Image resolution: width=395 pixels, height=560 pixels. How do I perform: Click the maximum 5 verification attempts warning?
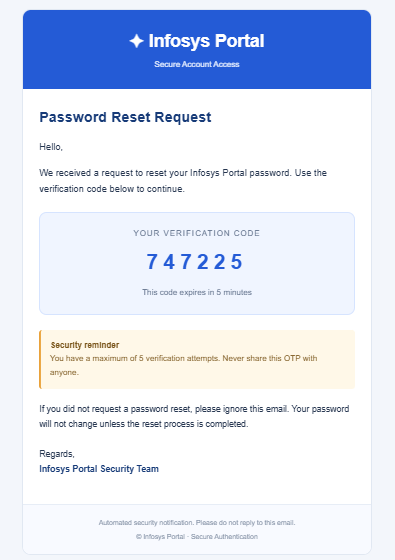(x=184, y=365)
